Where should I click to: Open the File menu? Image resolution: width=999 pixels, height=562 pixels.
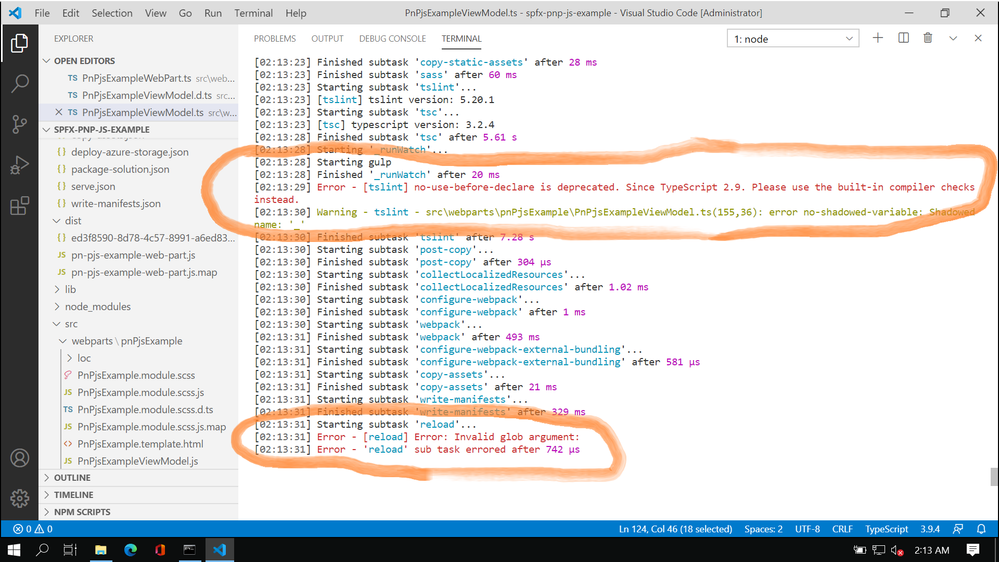(42, 13)
